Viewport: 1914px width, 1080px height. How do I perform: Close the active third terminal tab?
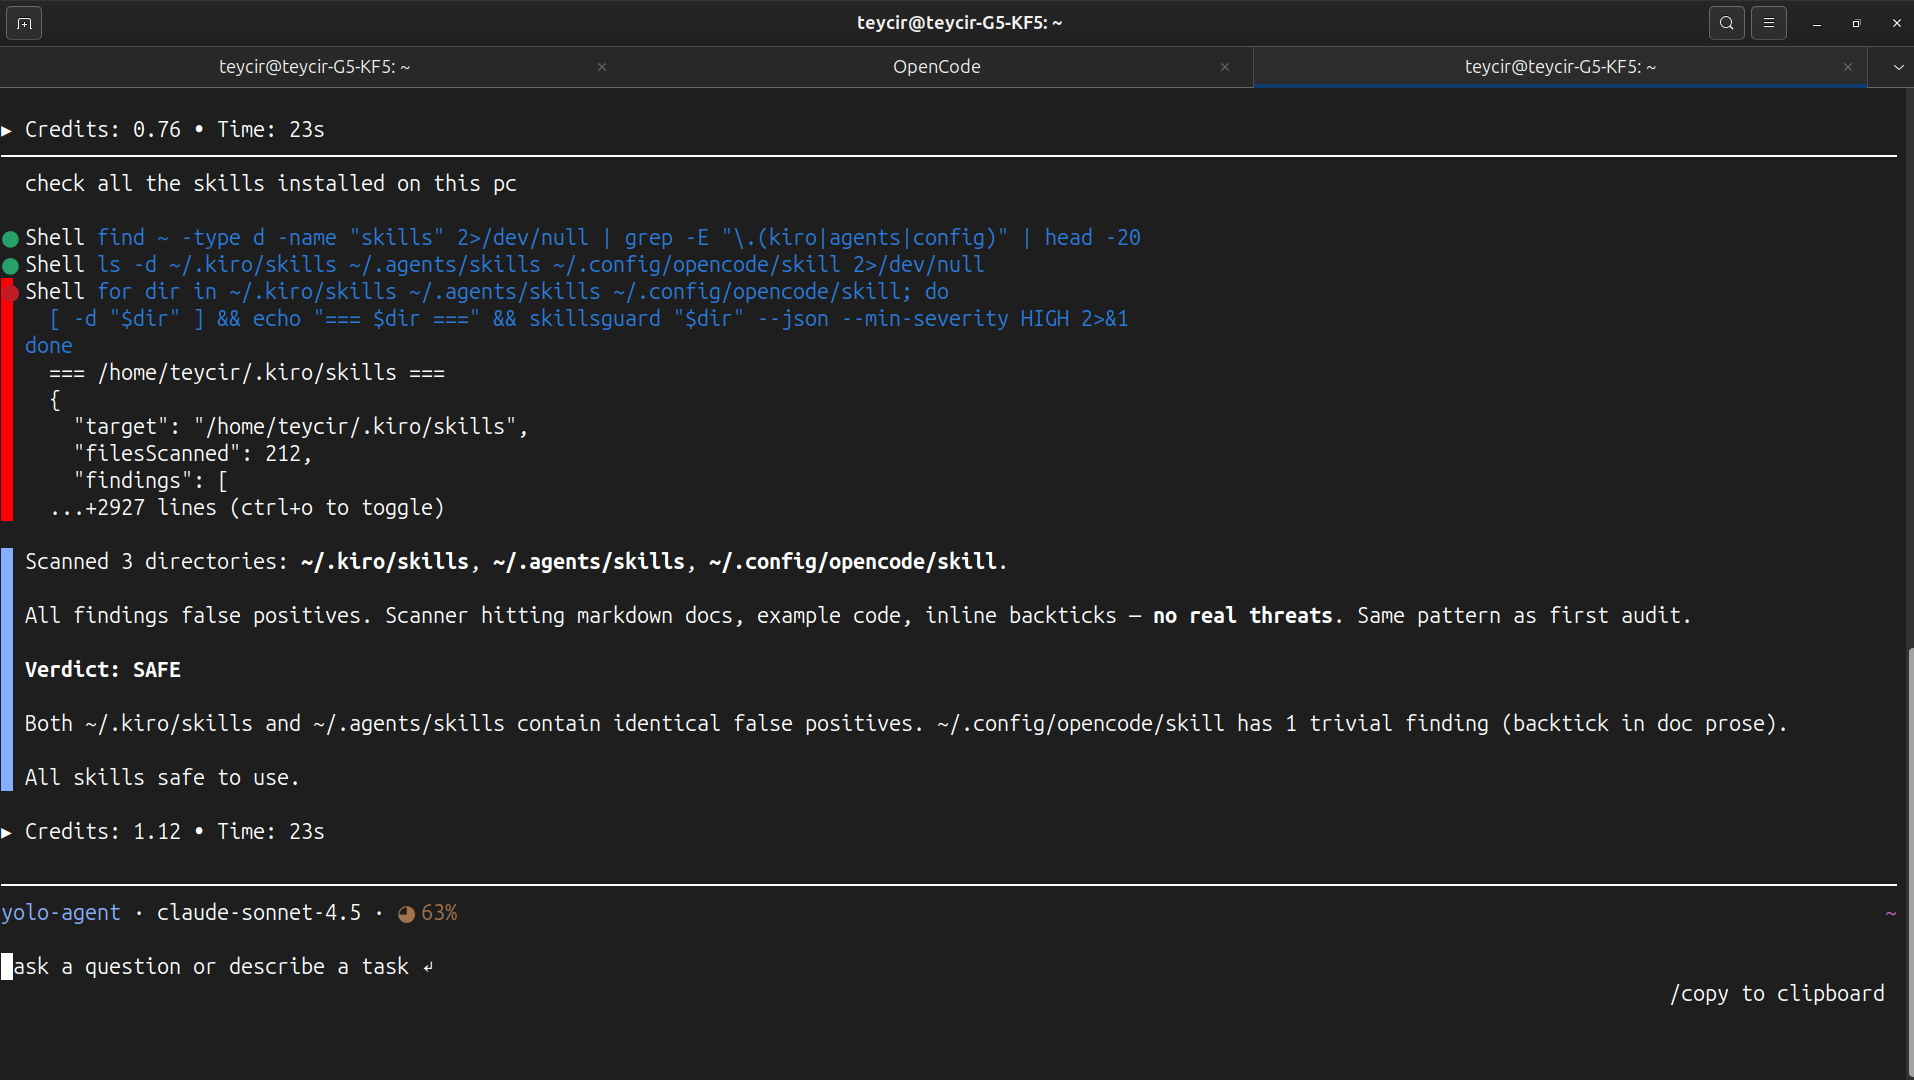click(1848, 67)
